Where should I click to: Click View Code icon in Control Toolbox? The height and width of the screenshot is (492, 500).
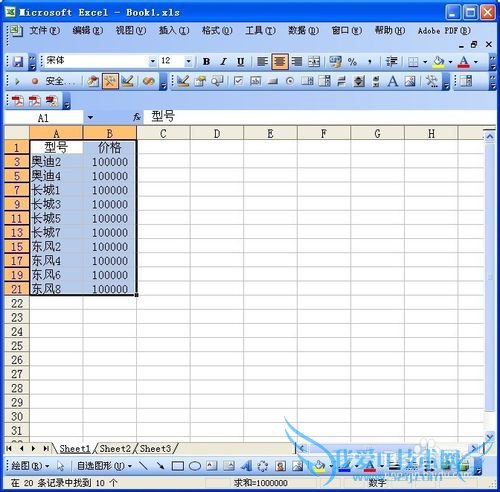pyautogui.click(x=217, y=81)
